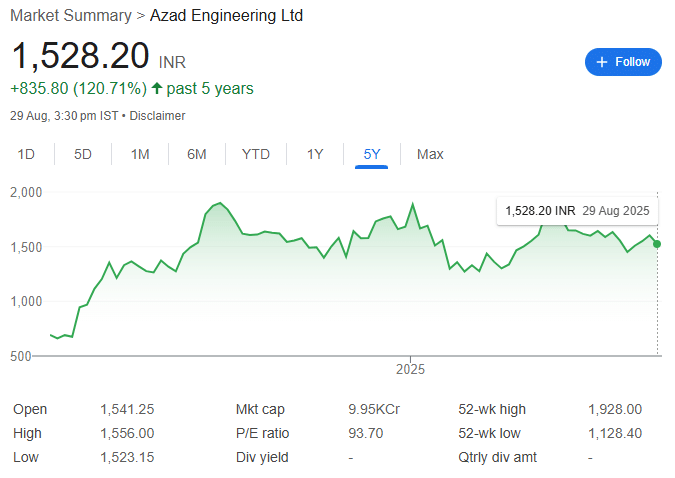The height and width of the screenshot is (478, 675).
Task: Open the Market Summary breadcrumb link
Action: pos(71,16)
